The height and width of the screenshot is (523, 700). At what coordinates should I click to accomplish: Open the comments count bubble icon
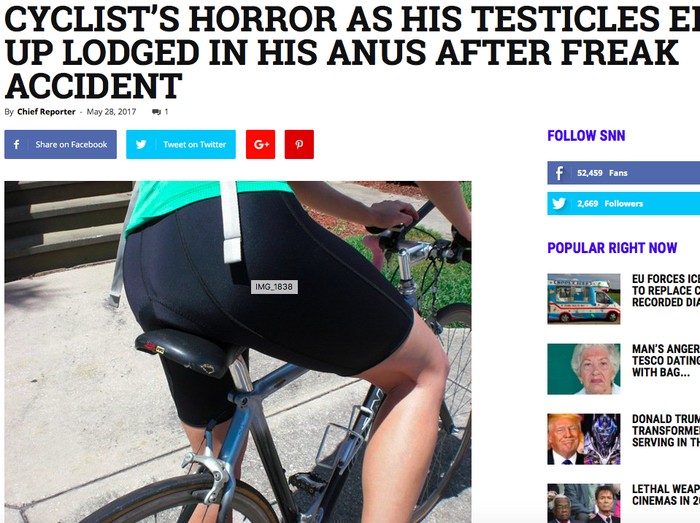click(156, 112)
